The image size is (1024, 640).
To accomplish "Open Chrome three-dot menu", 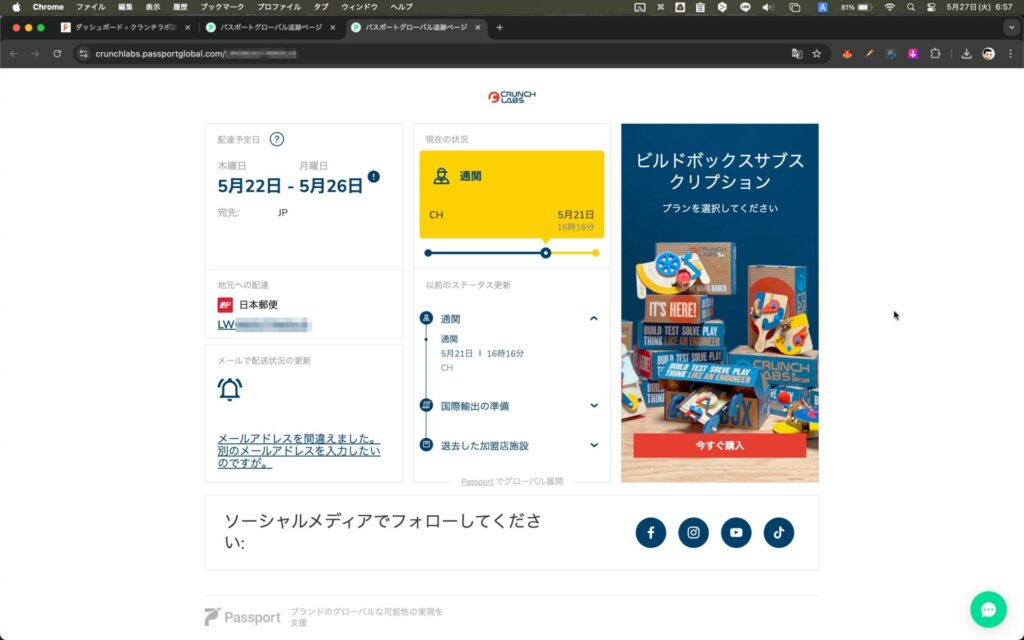I will 1010,54.
